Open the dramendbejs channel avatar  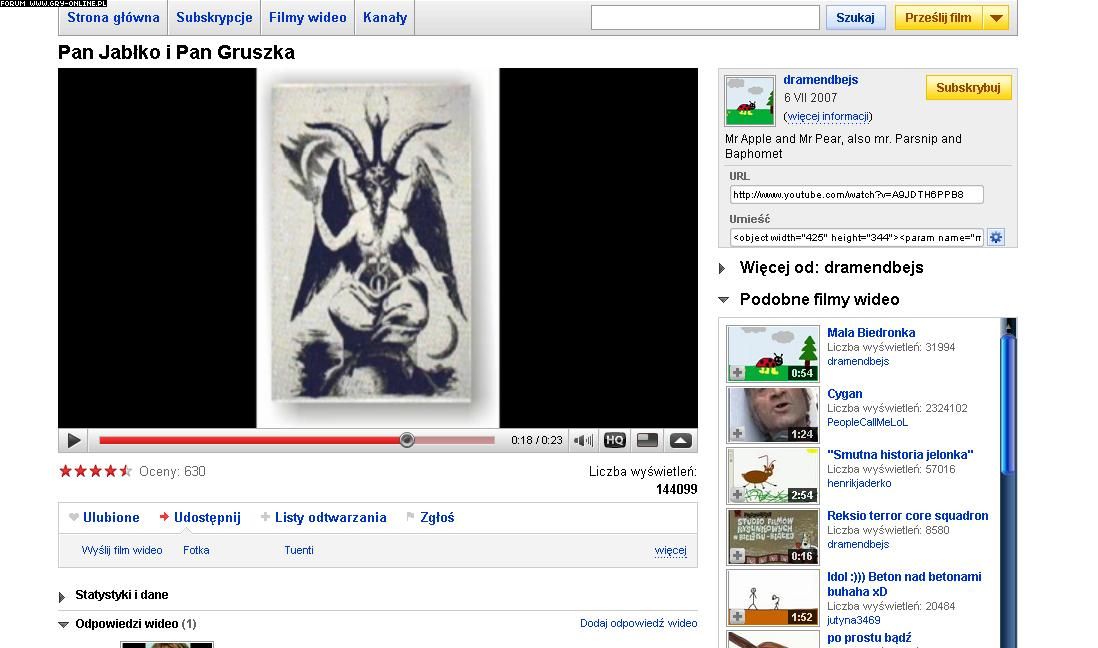coord(750,100)
